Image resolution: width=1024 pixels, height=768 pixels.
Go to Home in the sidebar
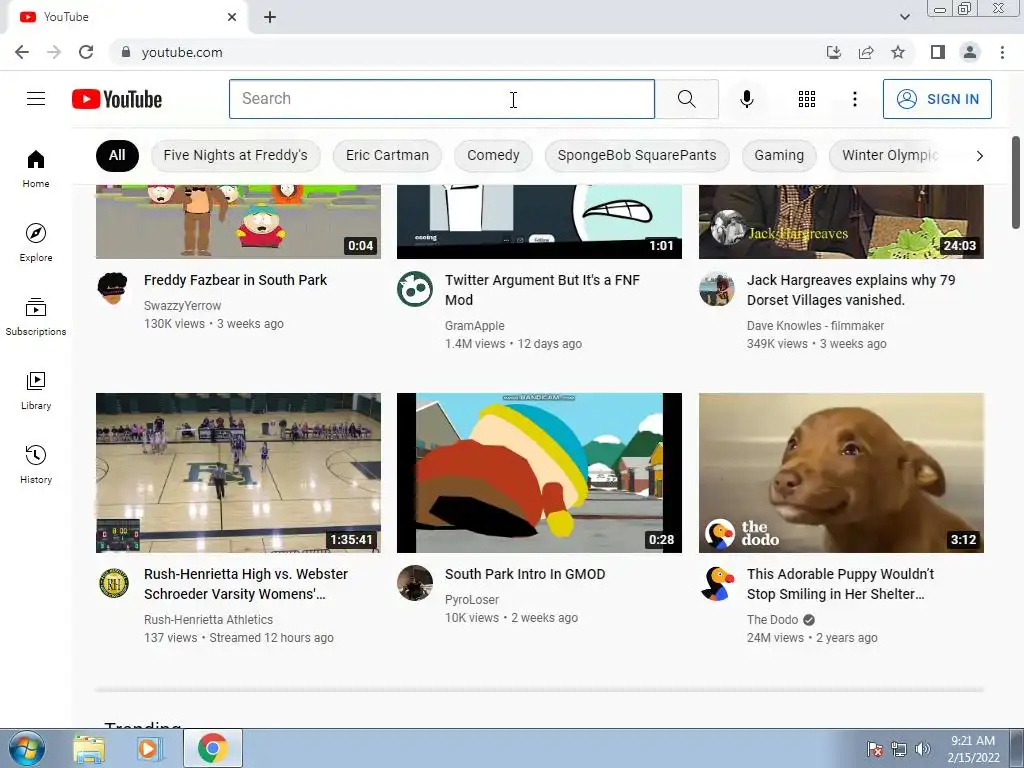click(x=36, y=168)
